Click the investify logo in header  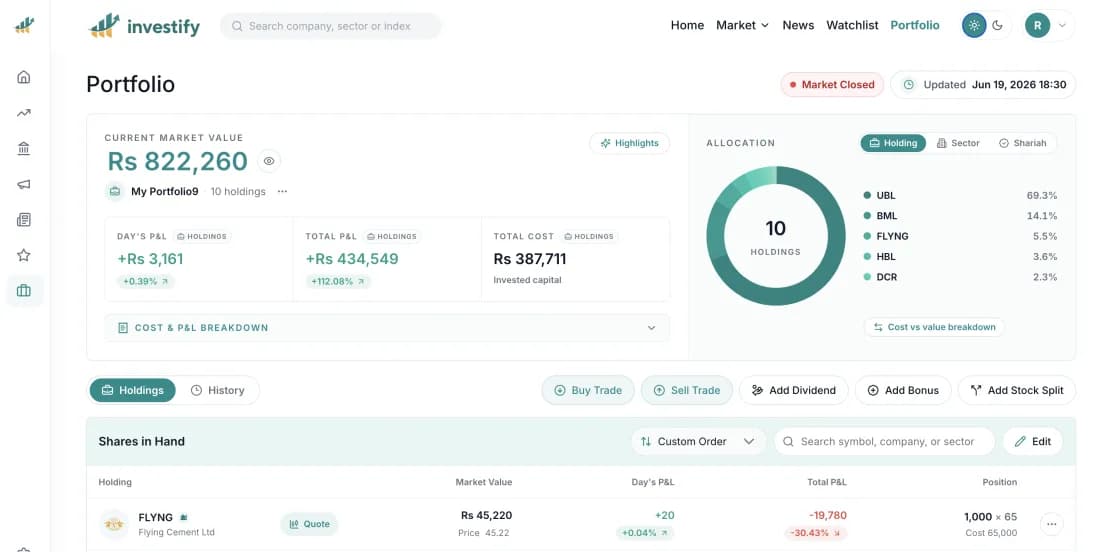coord(145,26)
